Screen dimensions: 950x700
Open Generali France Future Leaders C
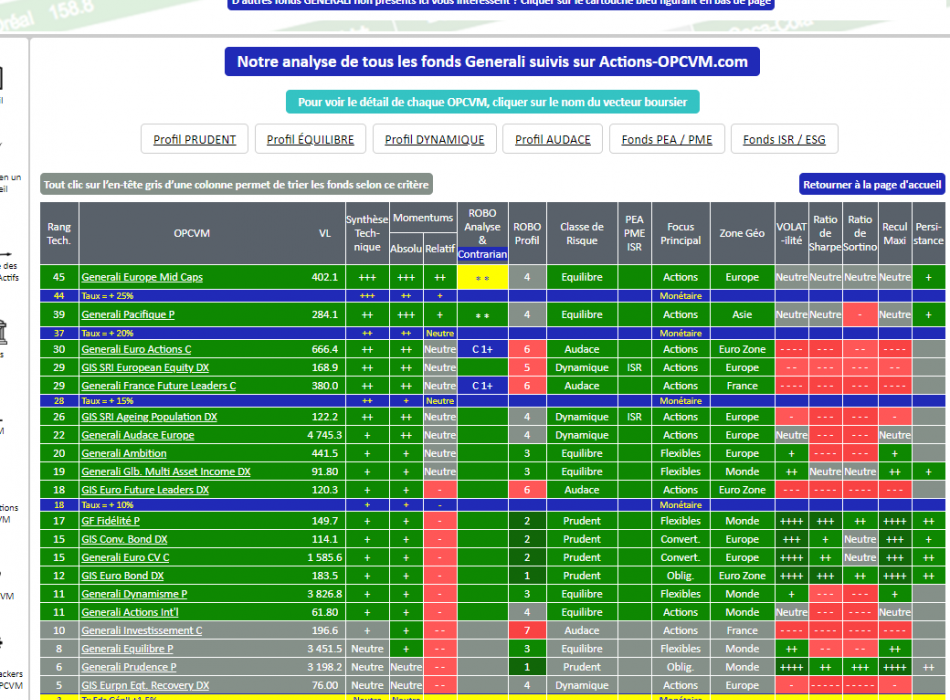(159, 385)
